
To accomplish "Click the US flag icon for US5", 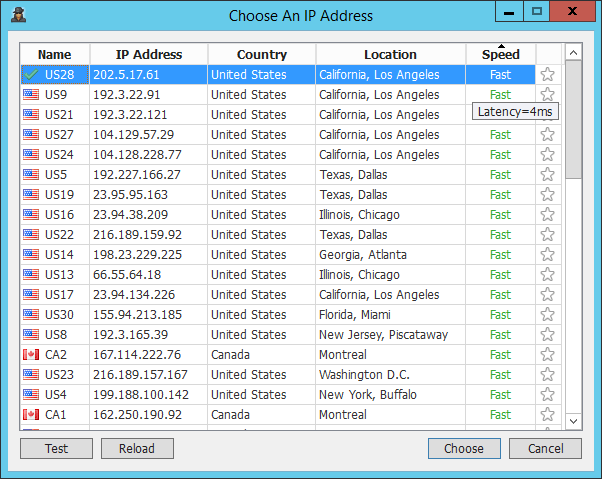I will tap(31, 174).
